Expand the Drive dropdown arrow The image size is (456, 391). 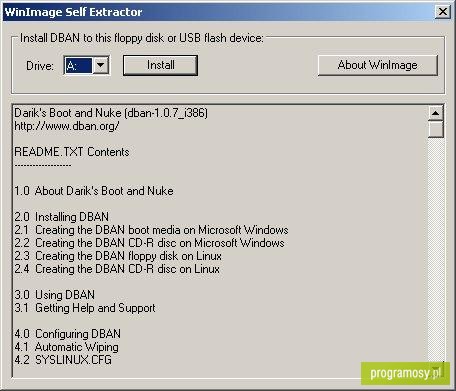click(101, 65)
